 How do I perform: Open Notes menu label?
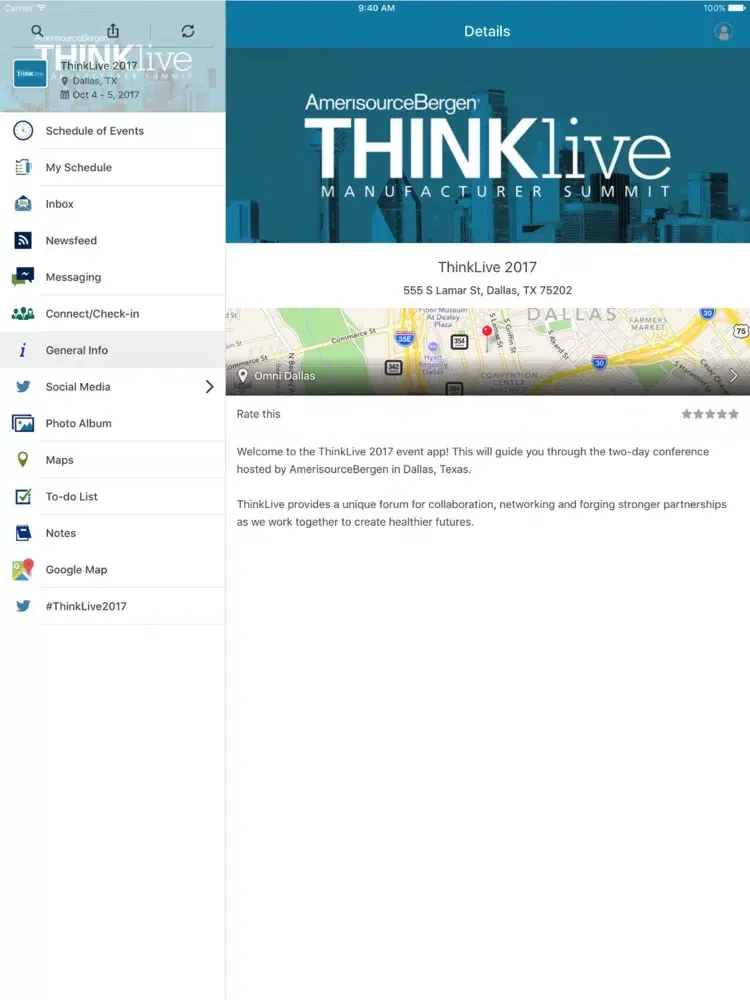coord(61,533)
